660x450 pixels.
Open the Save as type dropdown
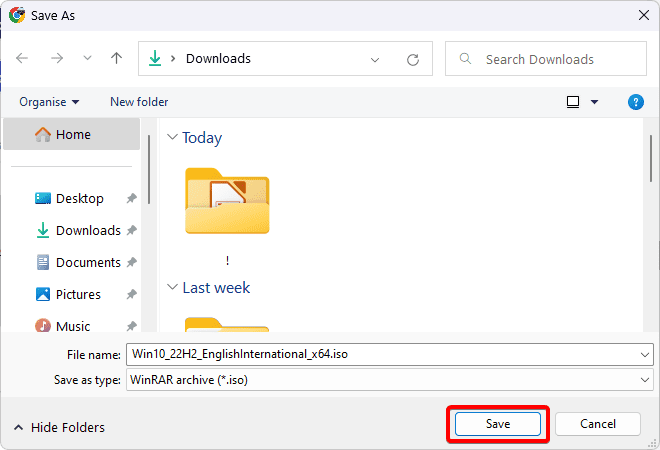(x=390, y=380)
